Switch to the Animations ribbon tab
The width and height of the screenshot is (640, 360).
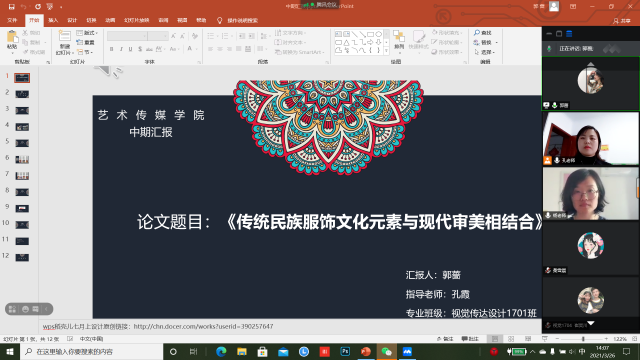tap(110, 20)
